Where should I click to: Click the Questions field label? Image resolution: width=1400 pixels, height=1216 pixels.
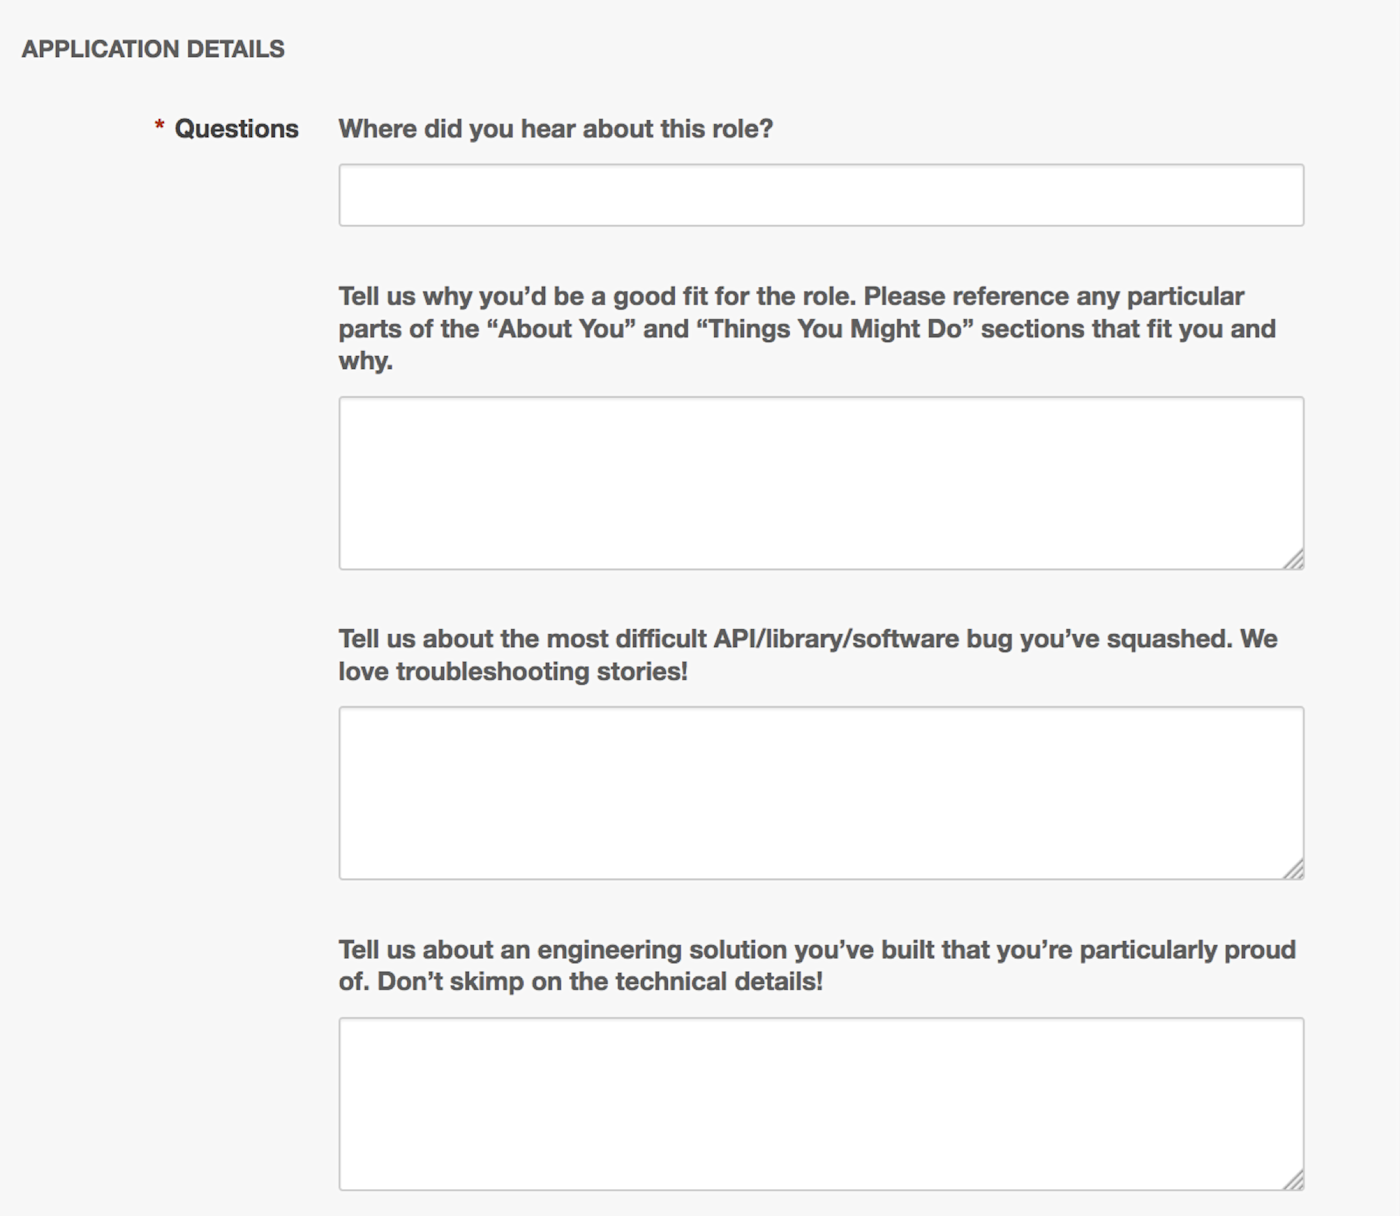[x=236, y=129]
